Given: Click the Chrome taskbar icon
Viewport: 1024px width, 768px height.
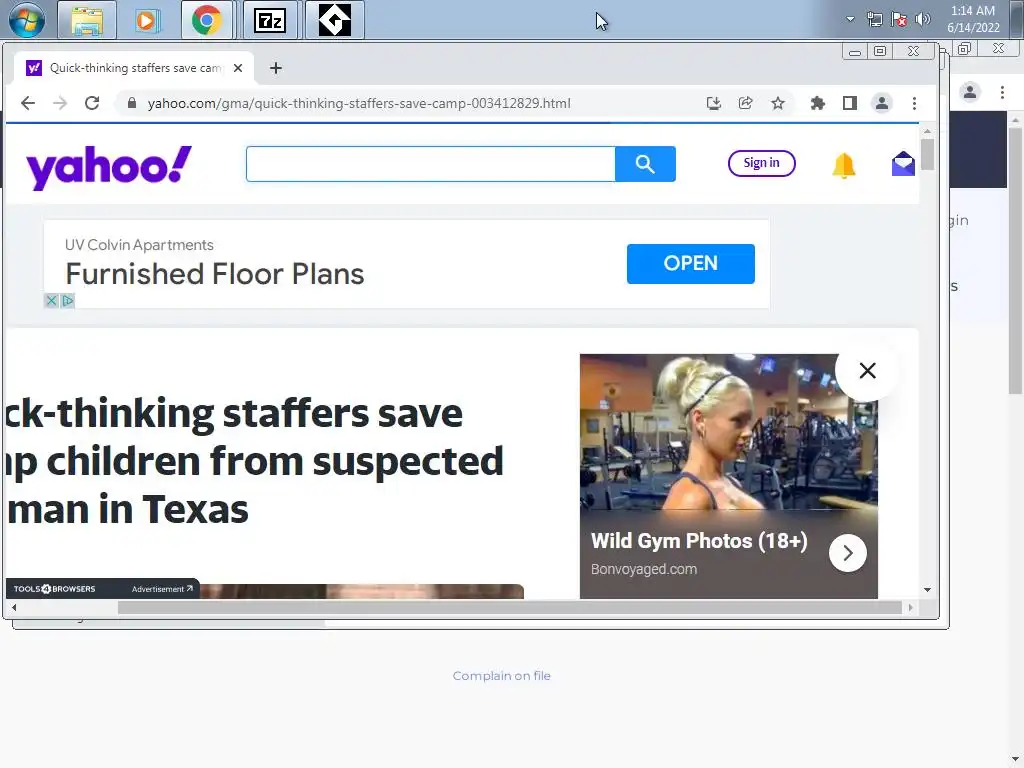Looking at the screenshot, I should [x=206, y=20].
